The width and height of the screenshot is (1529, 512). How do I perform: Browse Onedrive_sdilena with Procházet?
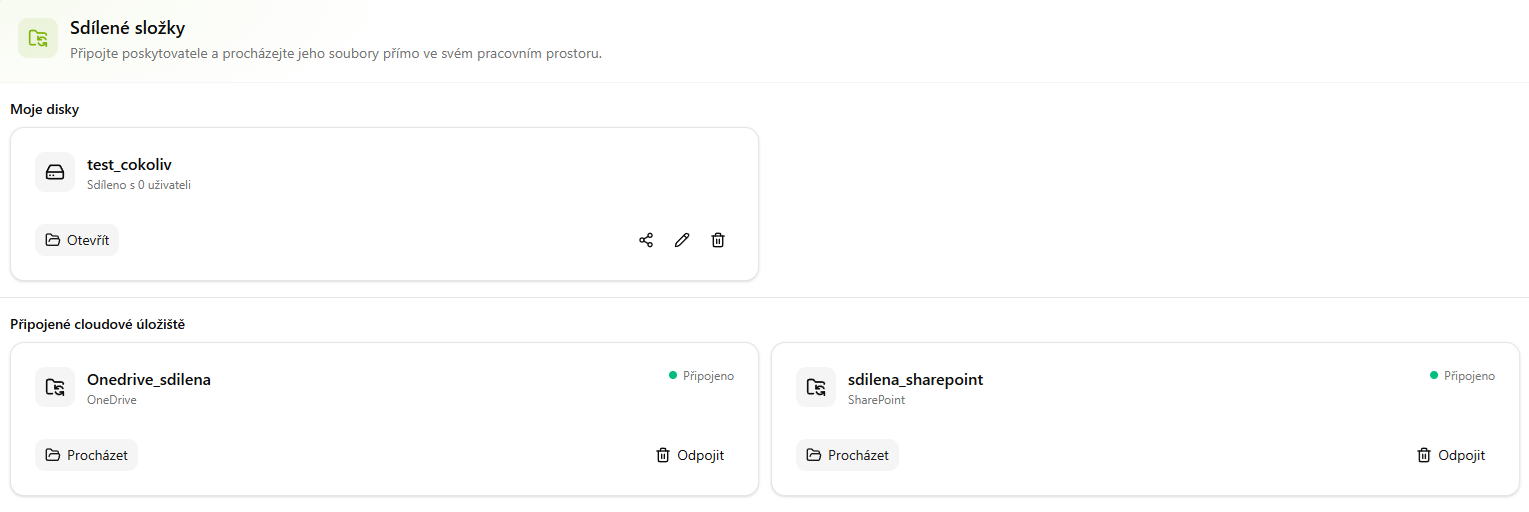(x=86, y=455)
